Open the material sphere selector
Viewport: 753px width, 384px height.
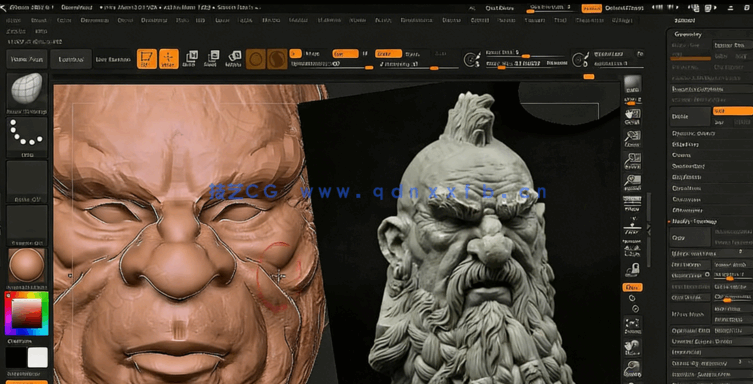pos(27,265)
